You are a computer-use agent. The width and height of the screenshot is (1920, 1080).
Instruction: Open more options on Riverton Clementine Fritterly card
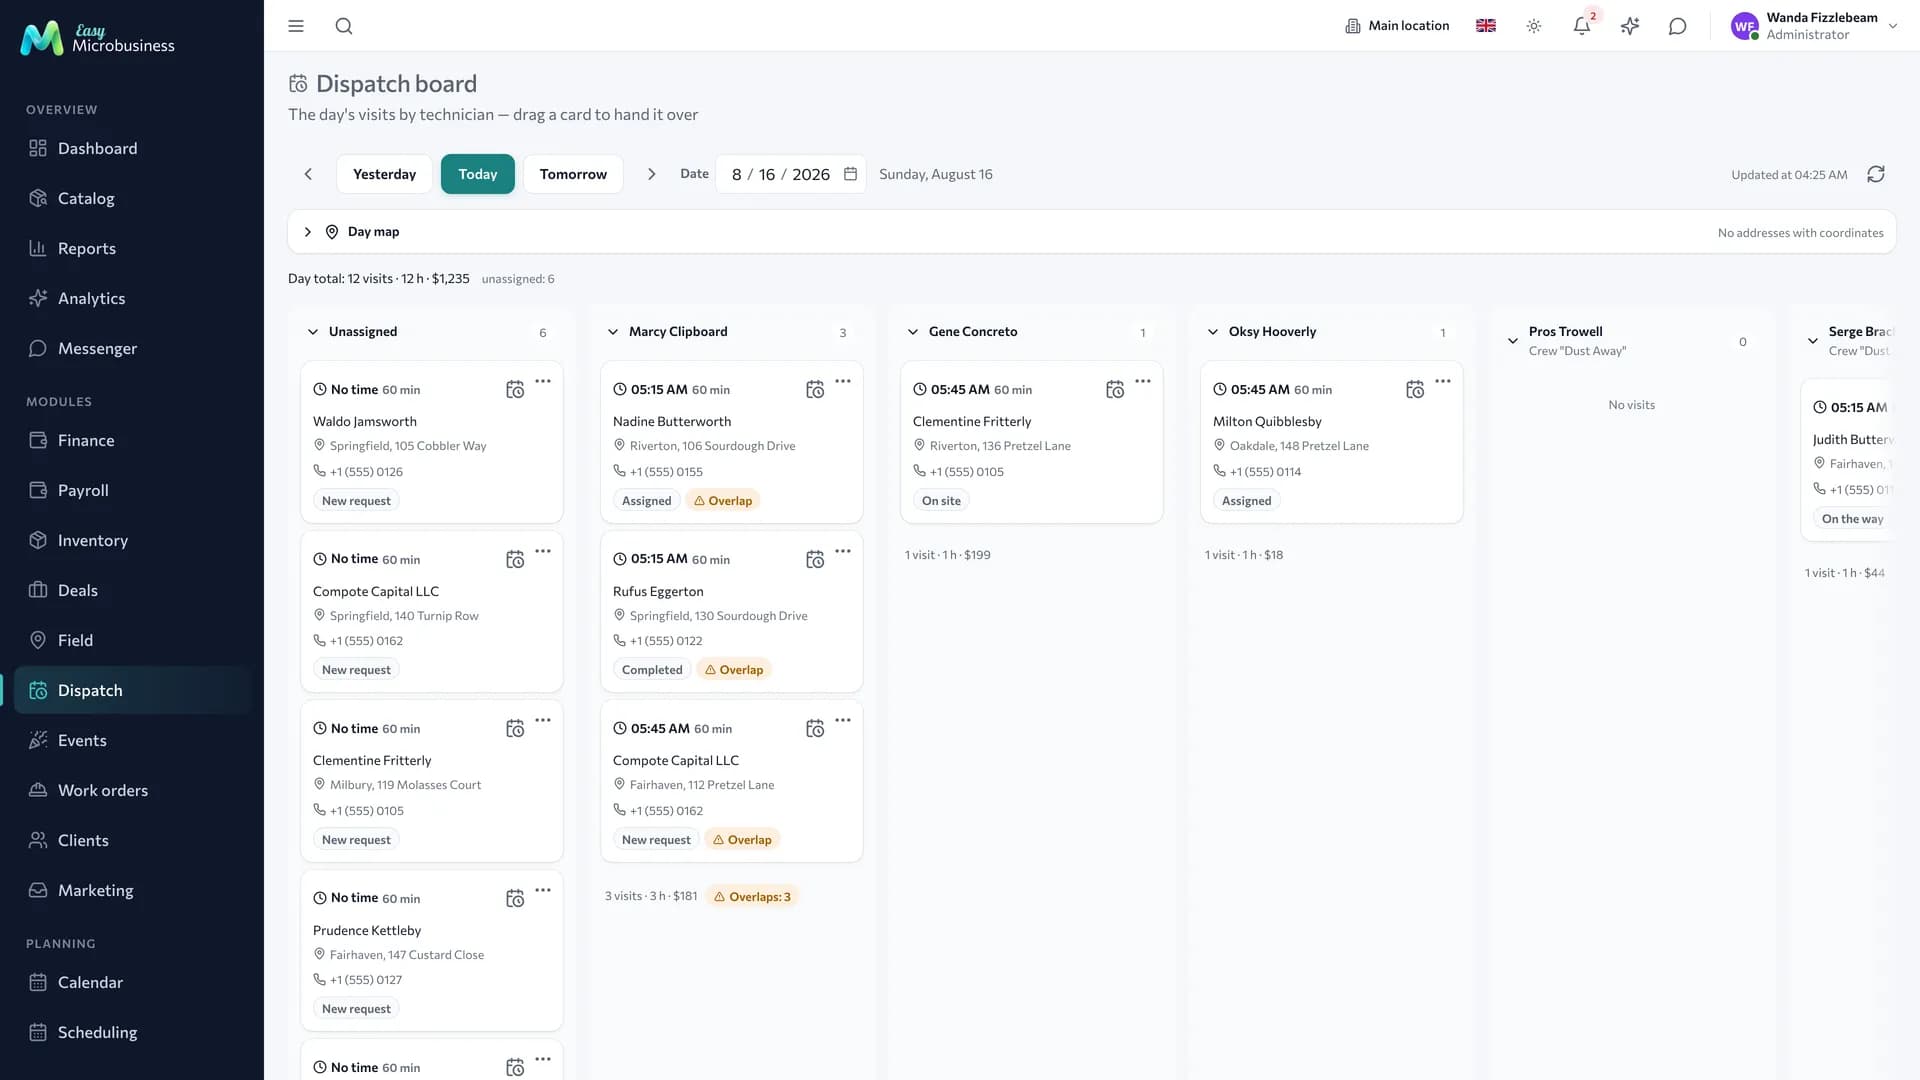(1143, 381)
